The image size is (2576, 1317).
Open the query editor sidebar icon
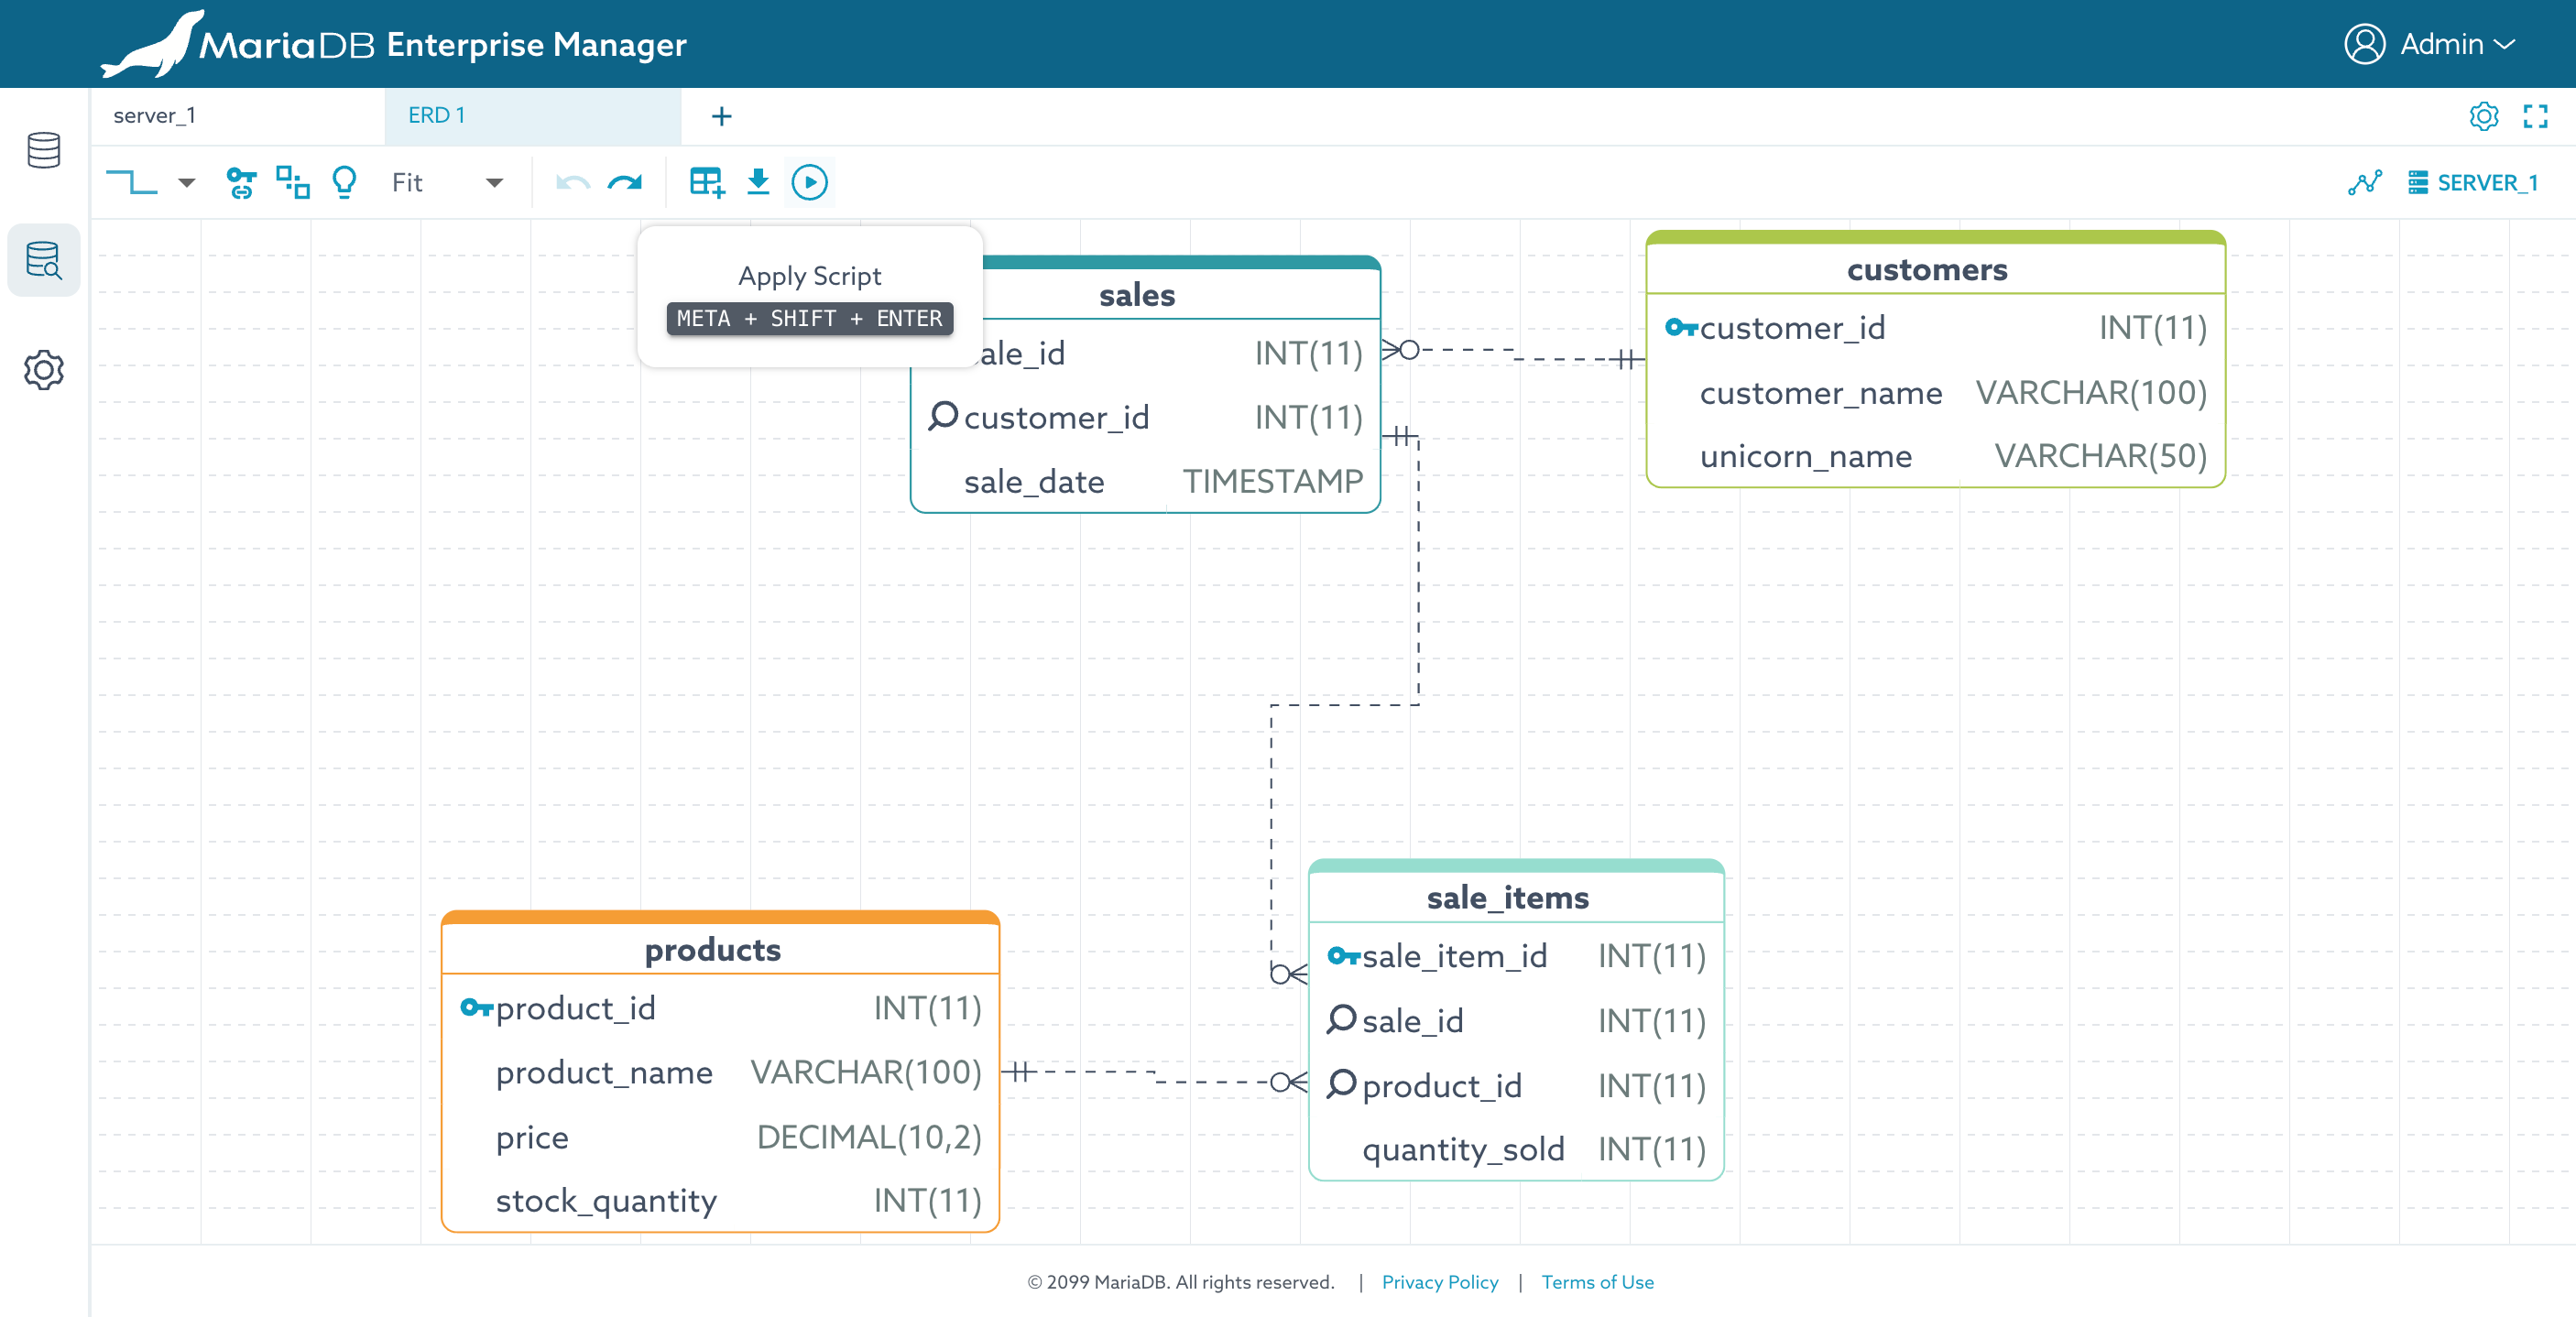tap(43, 260)
